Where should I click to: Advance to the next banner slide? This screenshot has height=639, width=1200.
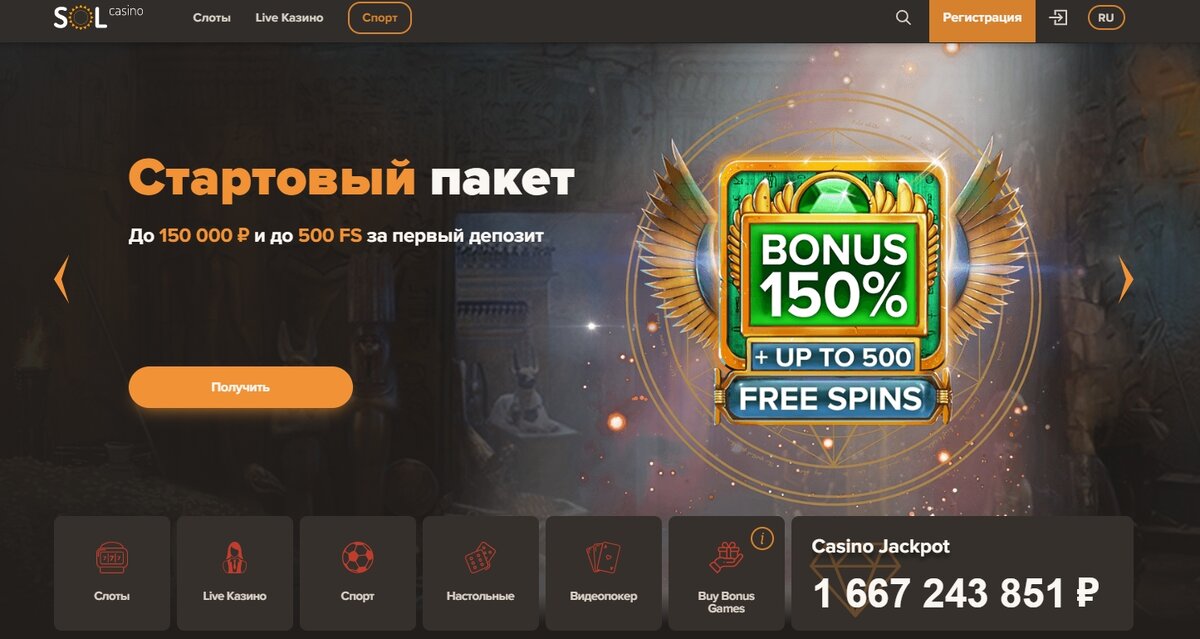tap(1126, 279)
